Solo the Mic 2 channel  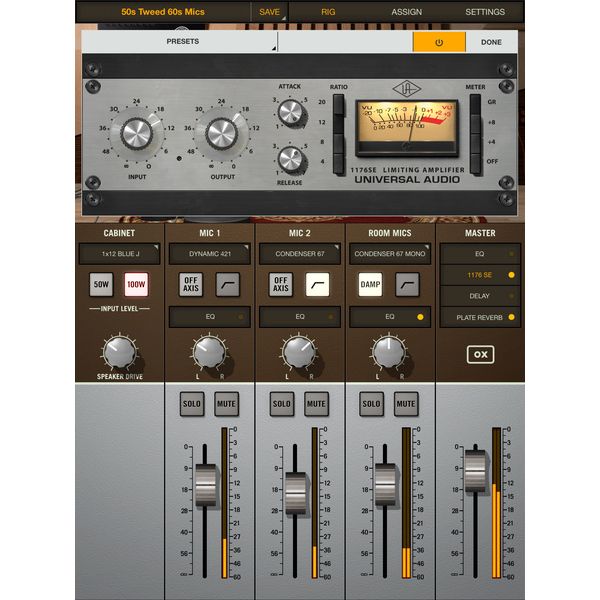(x=282, y=404)
